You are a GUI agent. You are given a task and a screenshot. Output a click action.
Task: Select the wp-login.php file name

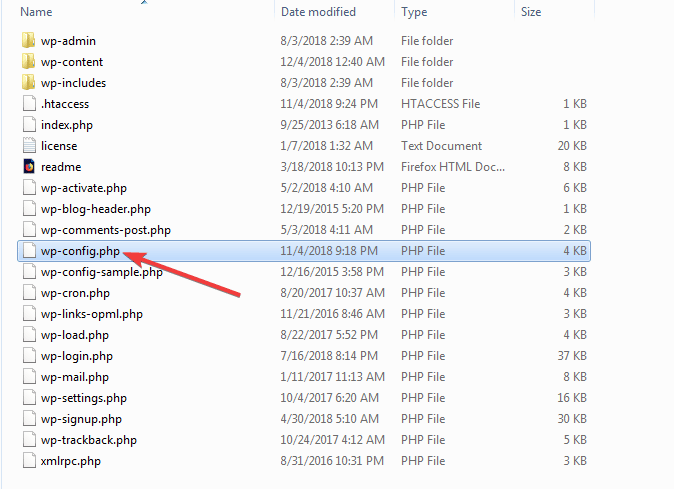click(76, 356)
